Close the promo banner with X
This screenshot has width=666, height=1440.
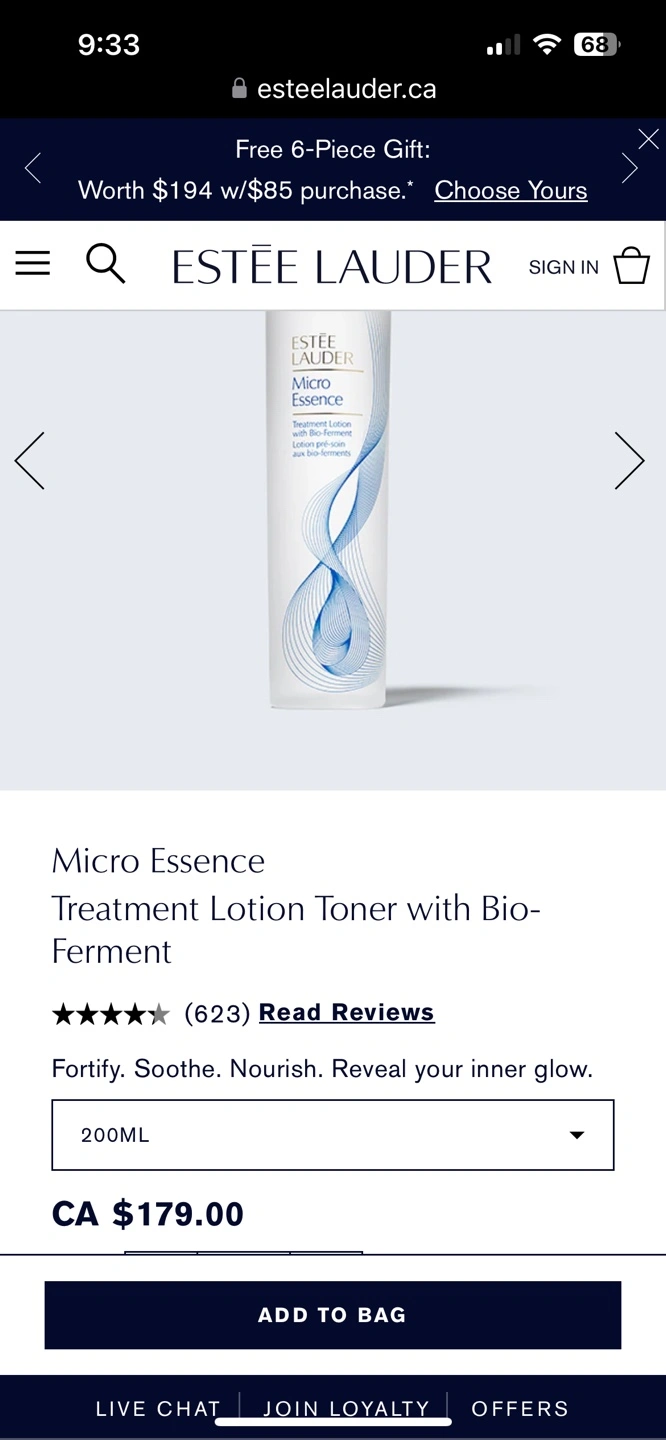649,139
